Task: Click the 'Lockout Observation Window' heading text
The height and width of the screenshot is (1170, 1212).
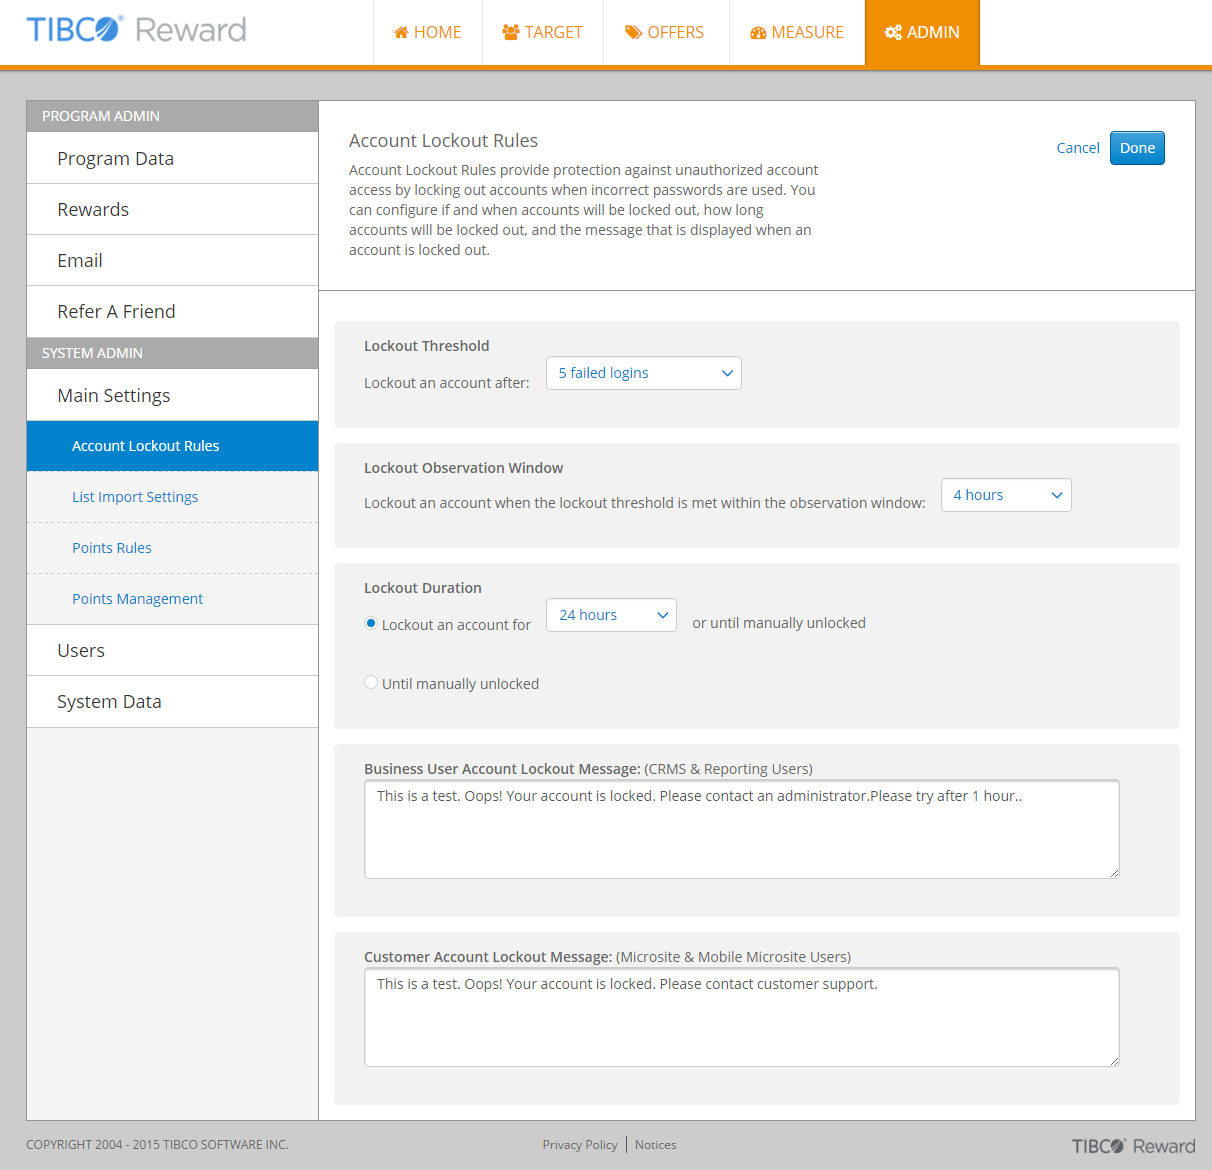Action: pyautogui.click(x=463, y=468)
